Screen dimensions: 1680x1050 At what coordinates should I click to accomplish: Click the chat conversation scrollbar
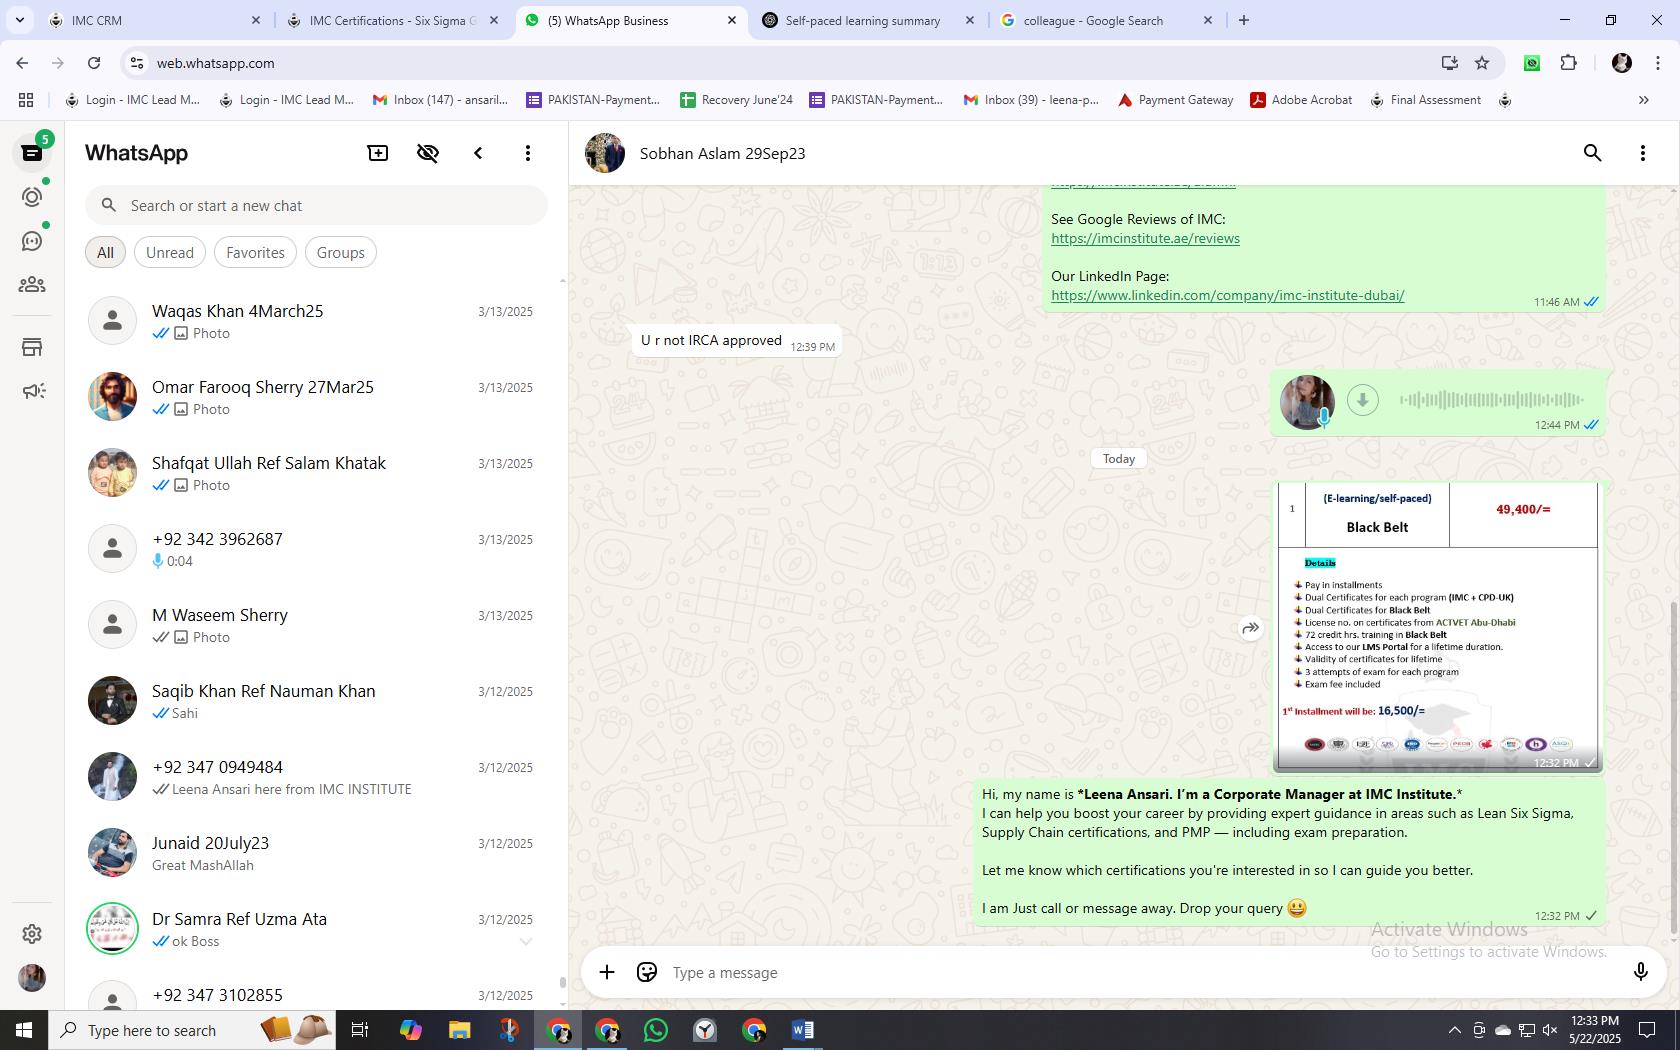1673,769
